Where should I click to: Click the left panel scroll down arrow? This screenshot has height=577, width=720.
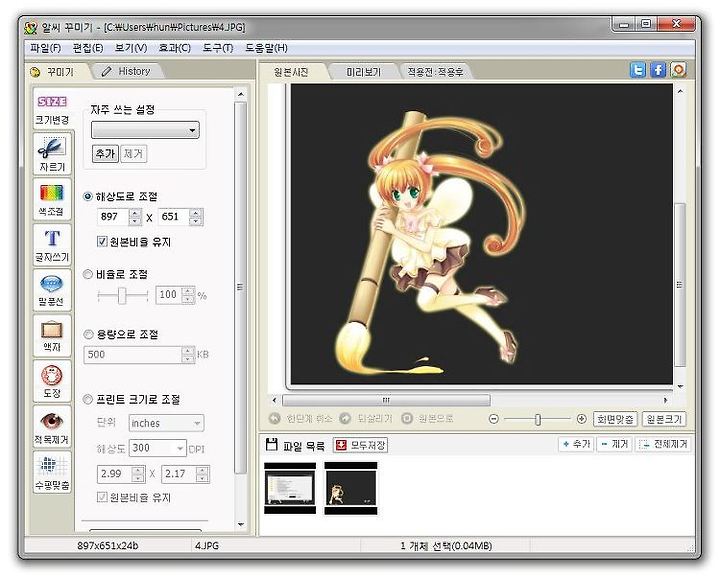pyautogui.click(x=241, y=524)
